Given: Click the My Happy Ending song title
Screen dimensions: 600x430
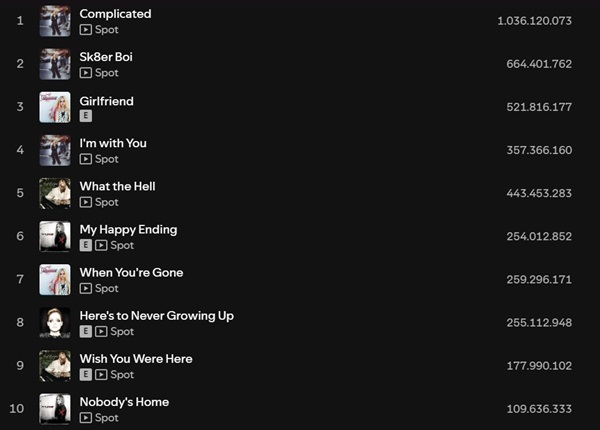Looking at the screenshot, I should tap(128, 230).
